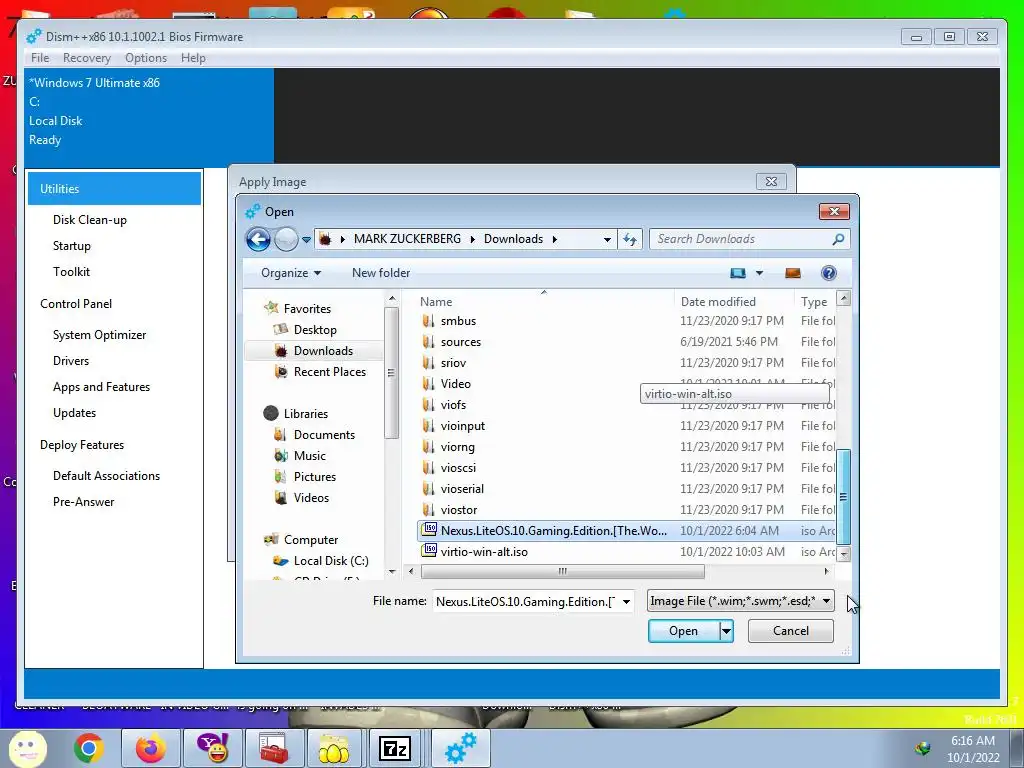Select the Libraries node
The width and height of the screenshot is (1024, 768).
tap(305, 413)
